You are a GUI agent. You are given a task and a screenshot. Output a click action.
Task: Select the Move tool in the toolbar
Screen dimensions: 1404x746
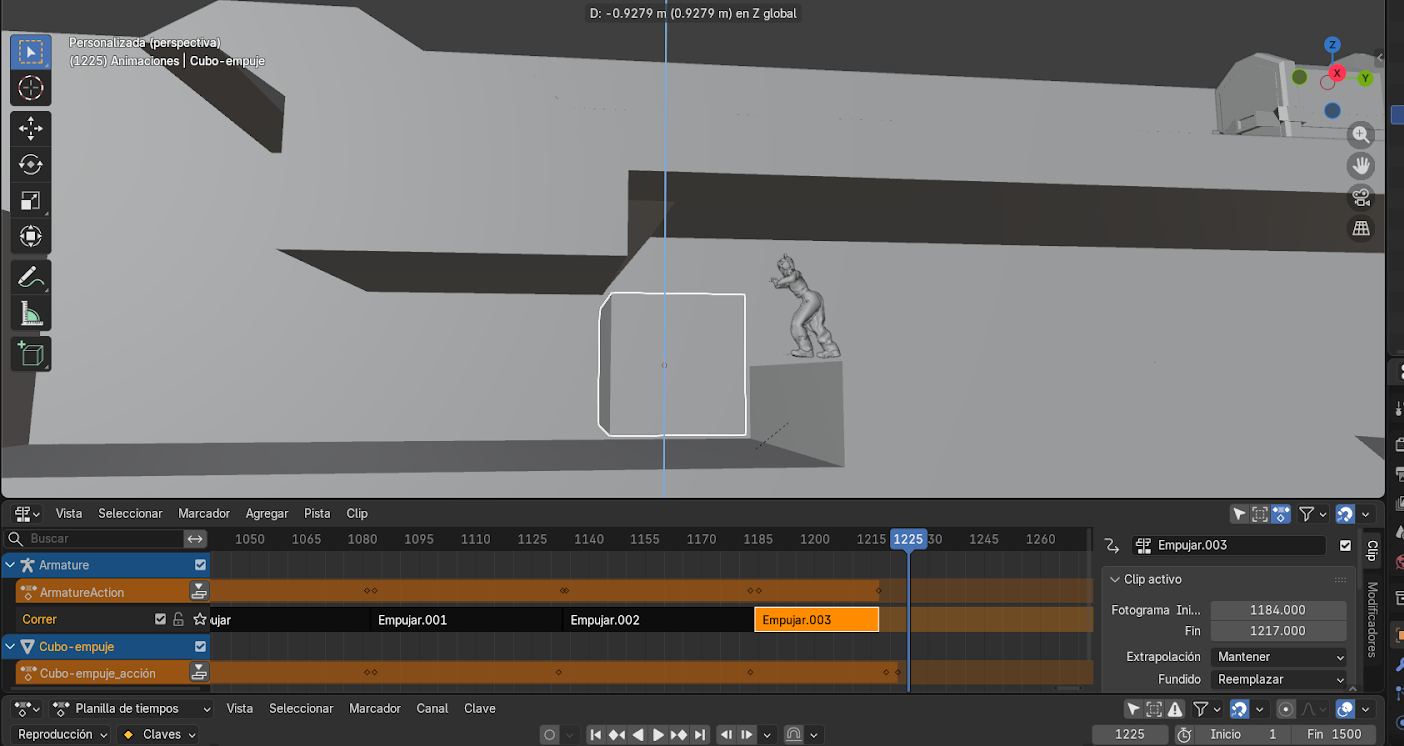(30, 128)
